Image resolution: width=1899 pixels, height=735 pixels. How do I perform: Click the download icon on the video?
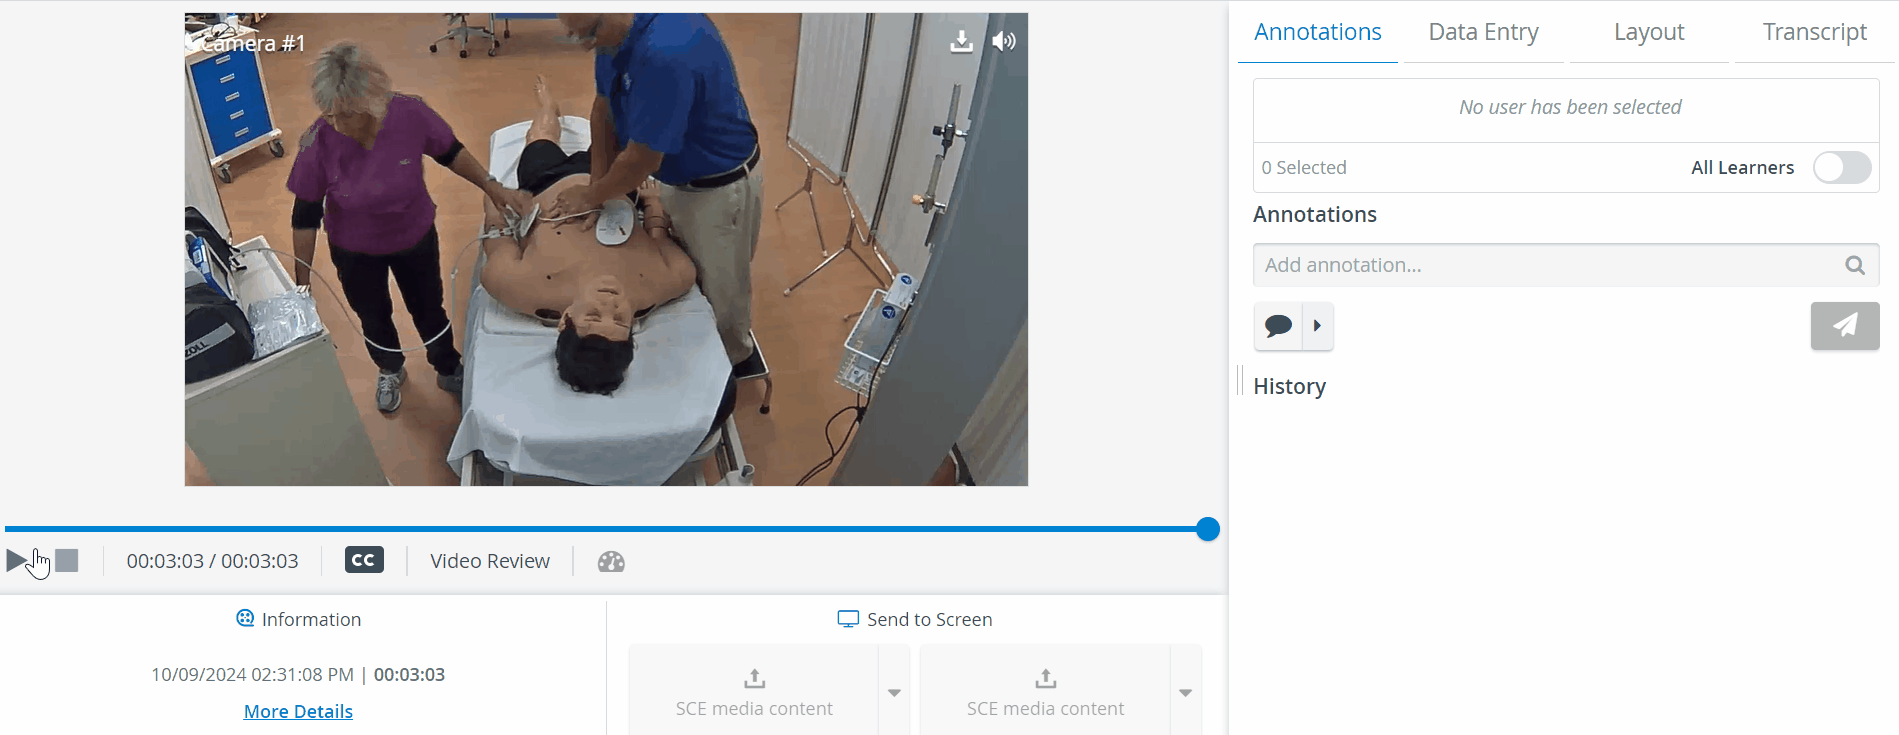[961, 41]
